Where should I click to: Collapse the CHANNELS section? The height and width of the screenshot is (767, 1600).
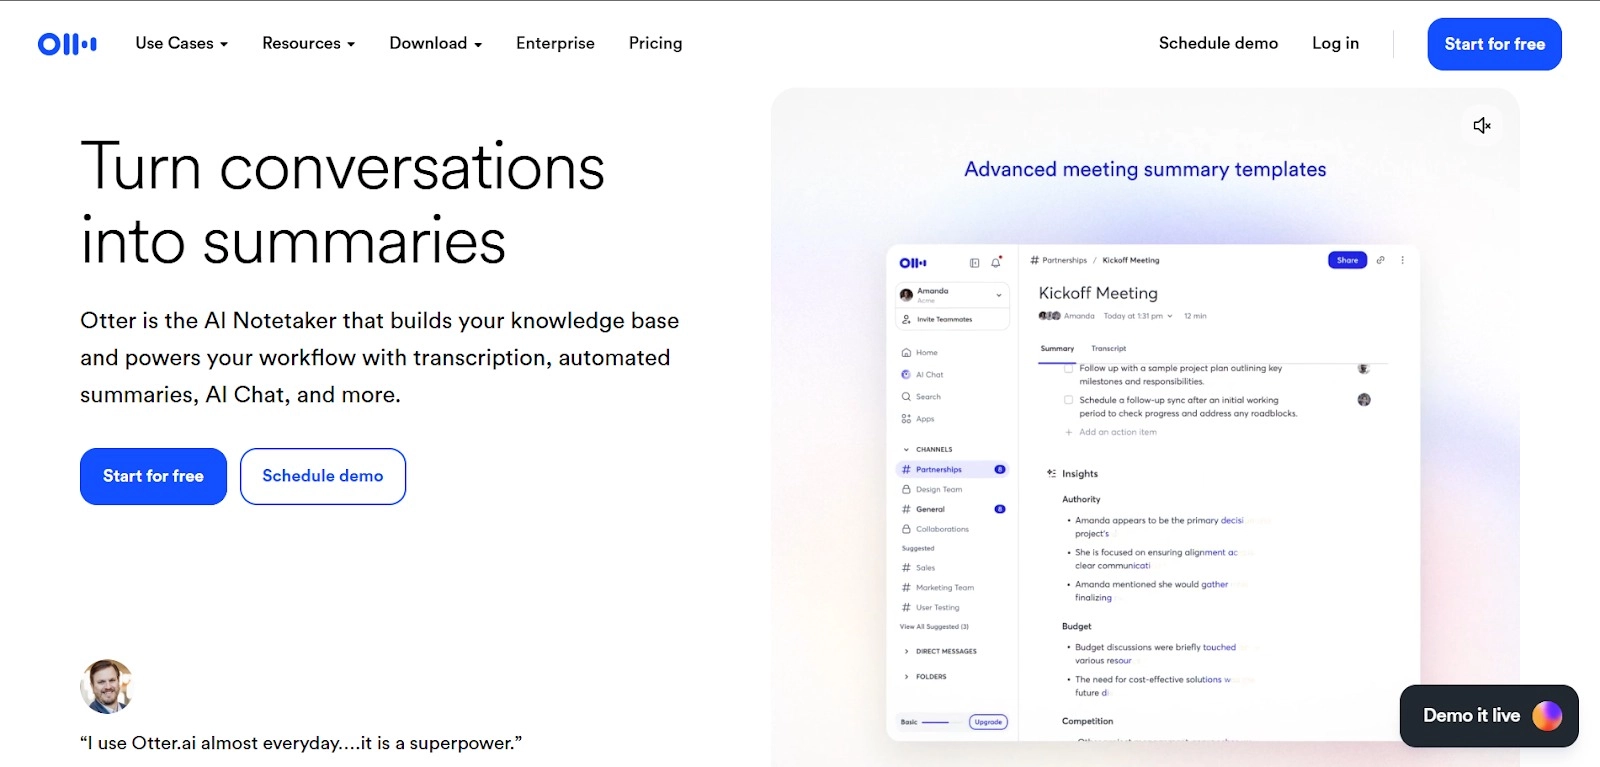coord(906,450)
